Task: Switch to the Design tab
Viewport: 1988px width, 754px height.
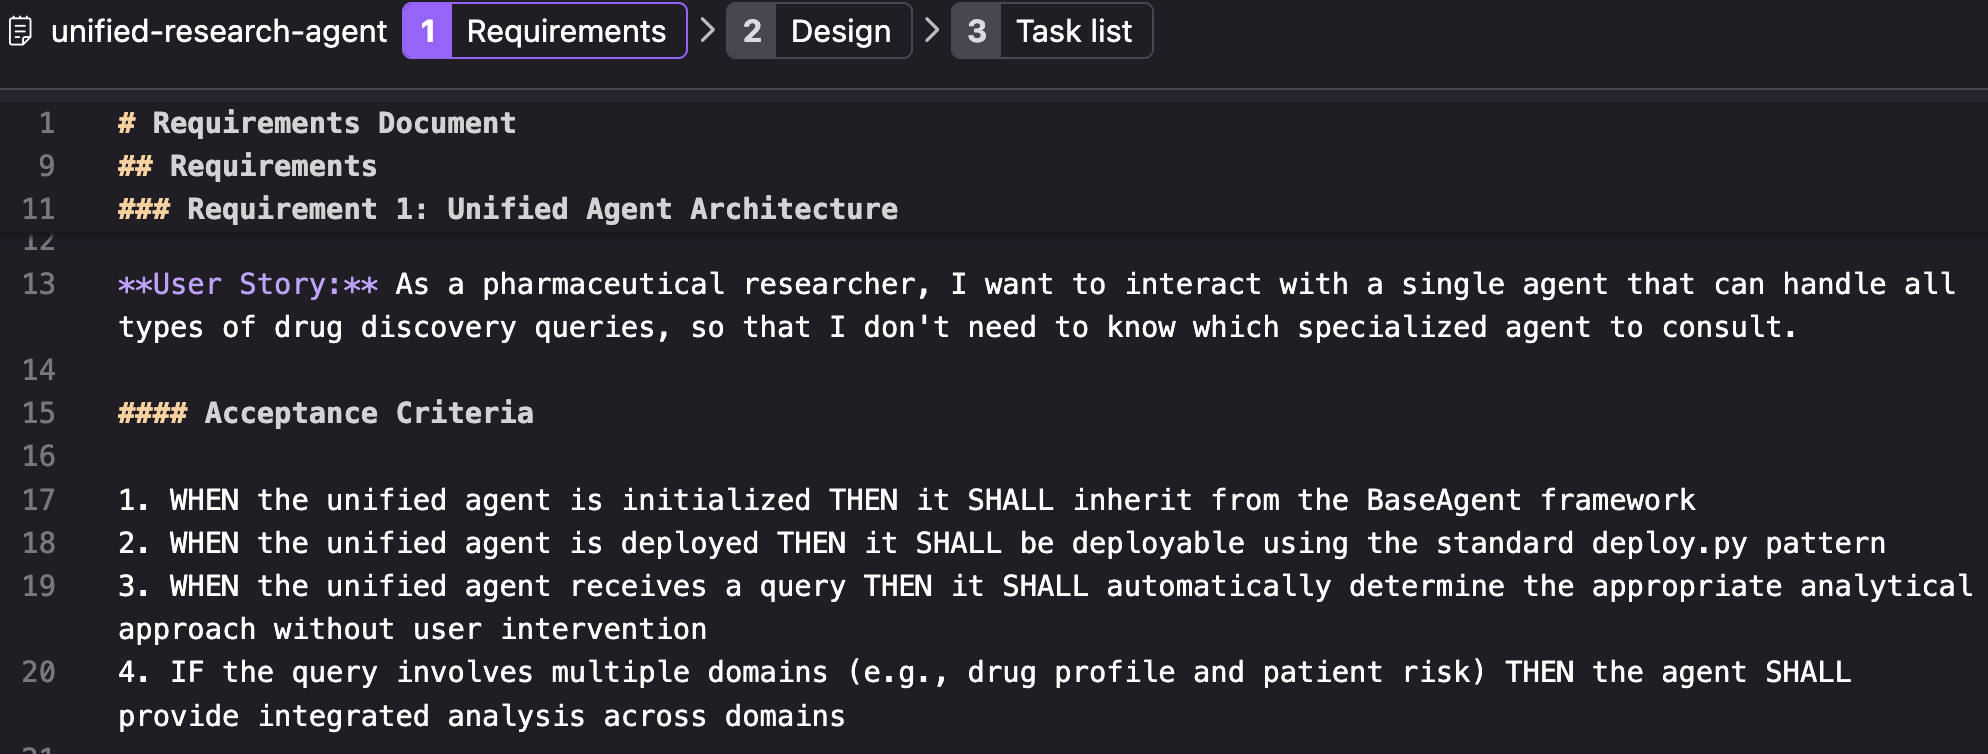Action: [840, 31]
